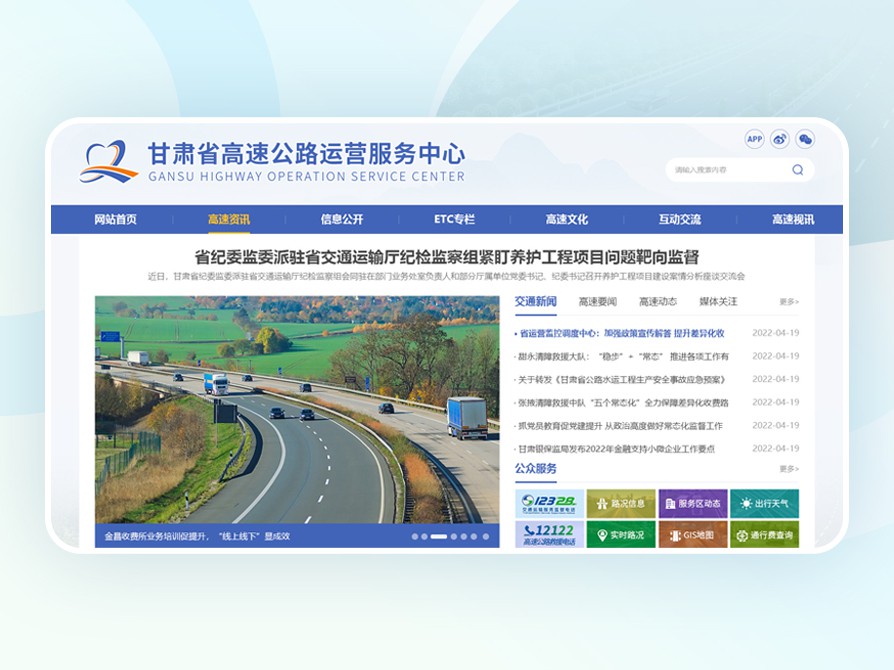Select the 交通新闻 tab
This screenshot has height=670, width=894.
click(x=535, y=302)
